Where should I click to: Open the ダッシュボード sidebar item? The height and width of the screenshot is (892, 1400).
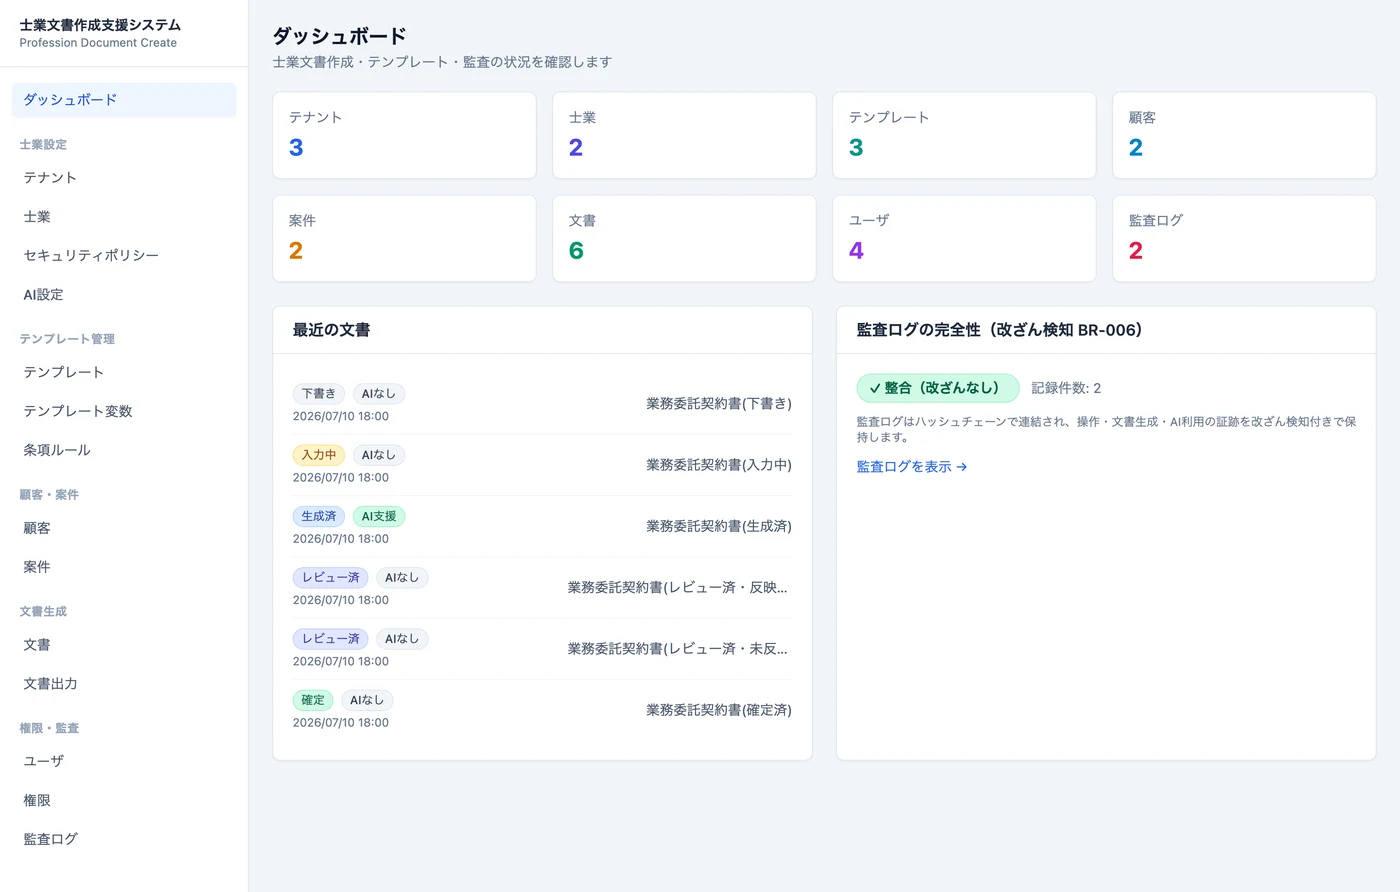tap(124, 100)
